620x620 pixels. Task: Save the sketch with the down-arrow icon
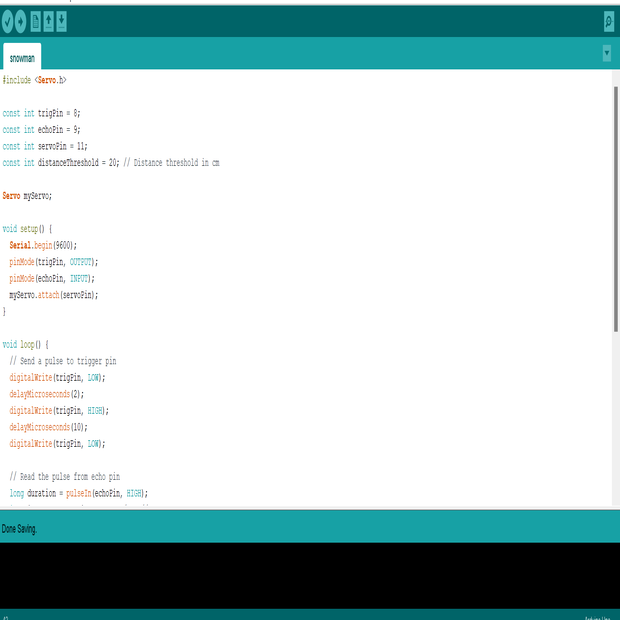(x=62, y=21)
